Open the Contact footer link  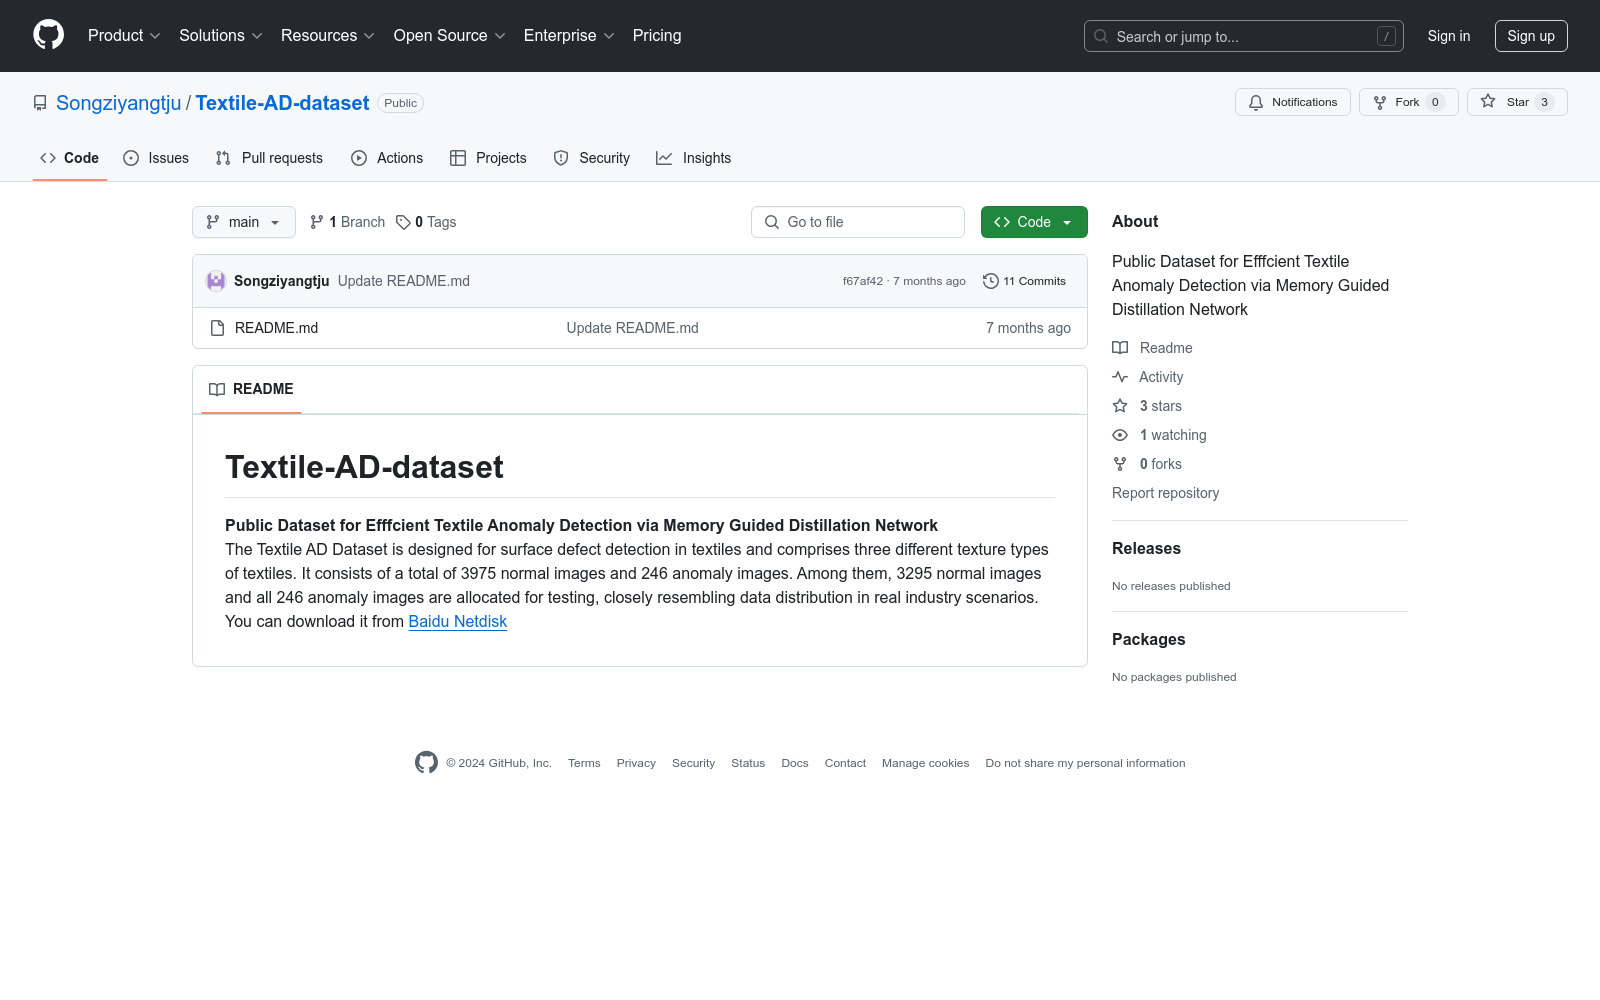(x=845, y=763)
